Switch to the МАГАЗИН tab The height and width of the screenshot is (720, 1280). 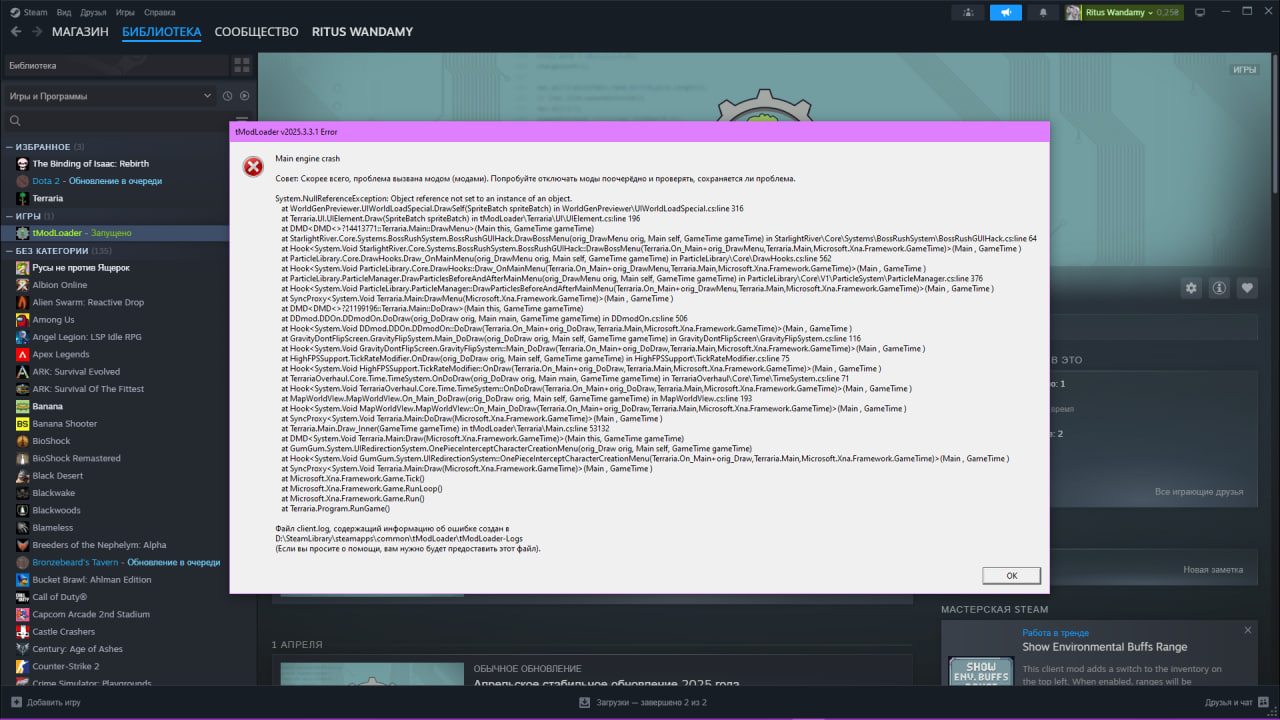pyautogui.click(x=80, y=32)
